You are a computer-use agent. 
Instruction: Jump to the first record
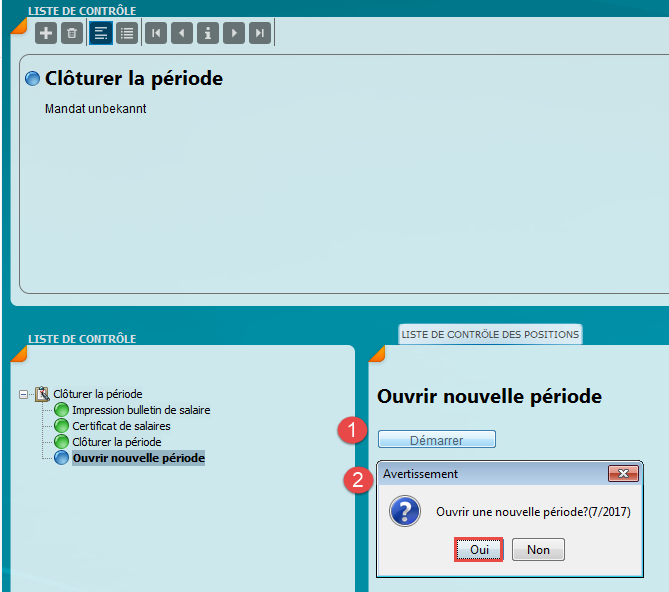pyautogui.click(x=156, y=33)
